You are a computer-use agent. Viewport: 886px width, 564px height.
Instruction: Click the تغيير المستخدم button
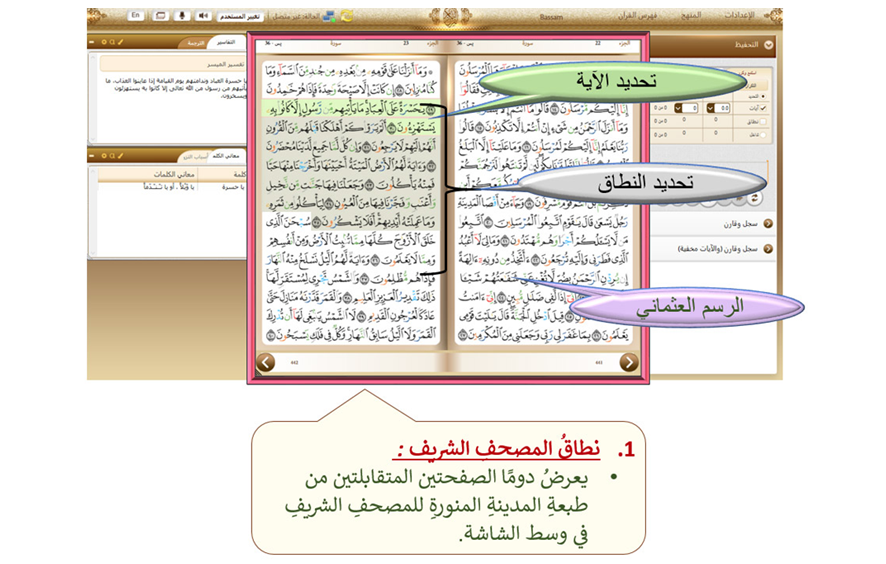pyautogui.click(x=240, y=16)
